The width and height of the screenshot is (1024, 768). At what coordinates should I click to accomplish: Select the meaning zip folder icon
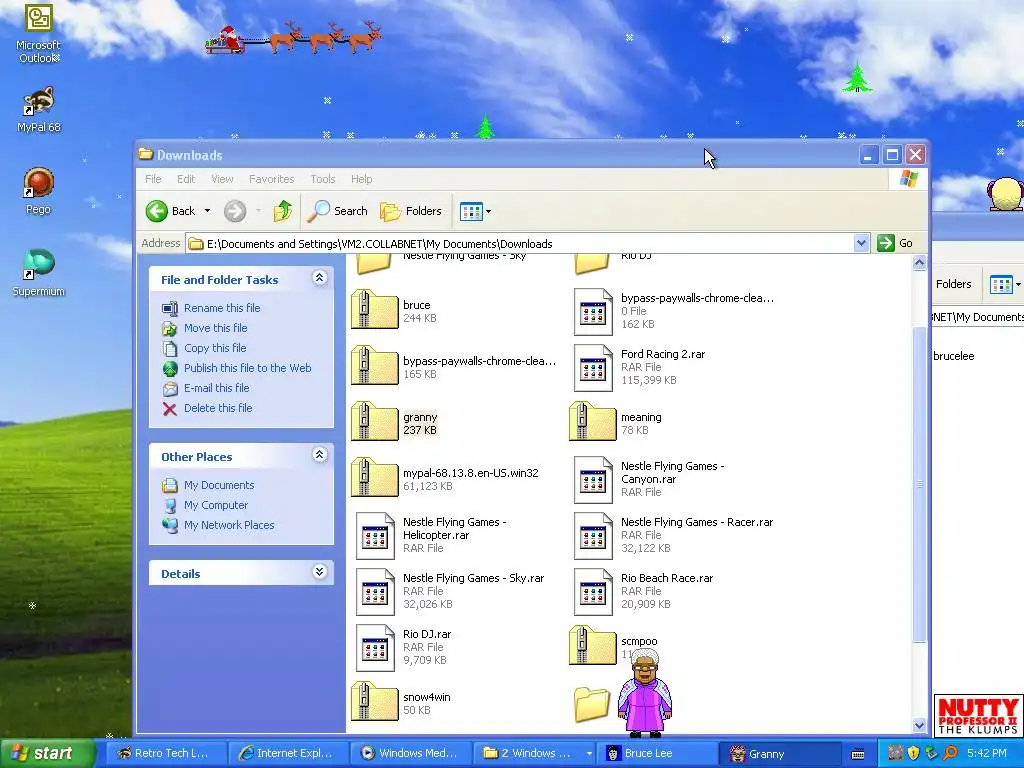tap(592, 423)
